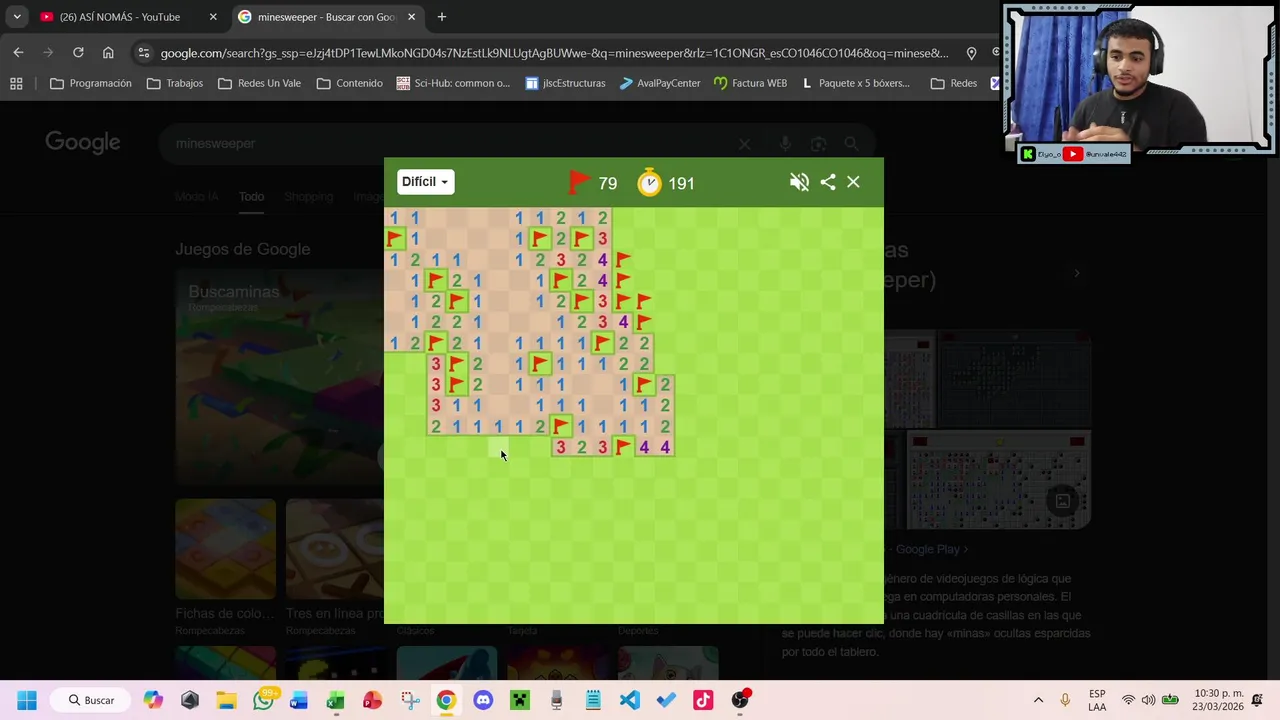Click the Google logo
The height and width of the screenshot is (720, 1280).
82,143
